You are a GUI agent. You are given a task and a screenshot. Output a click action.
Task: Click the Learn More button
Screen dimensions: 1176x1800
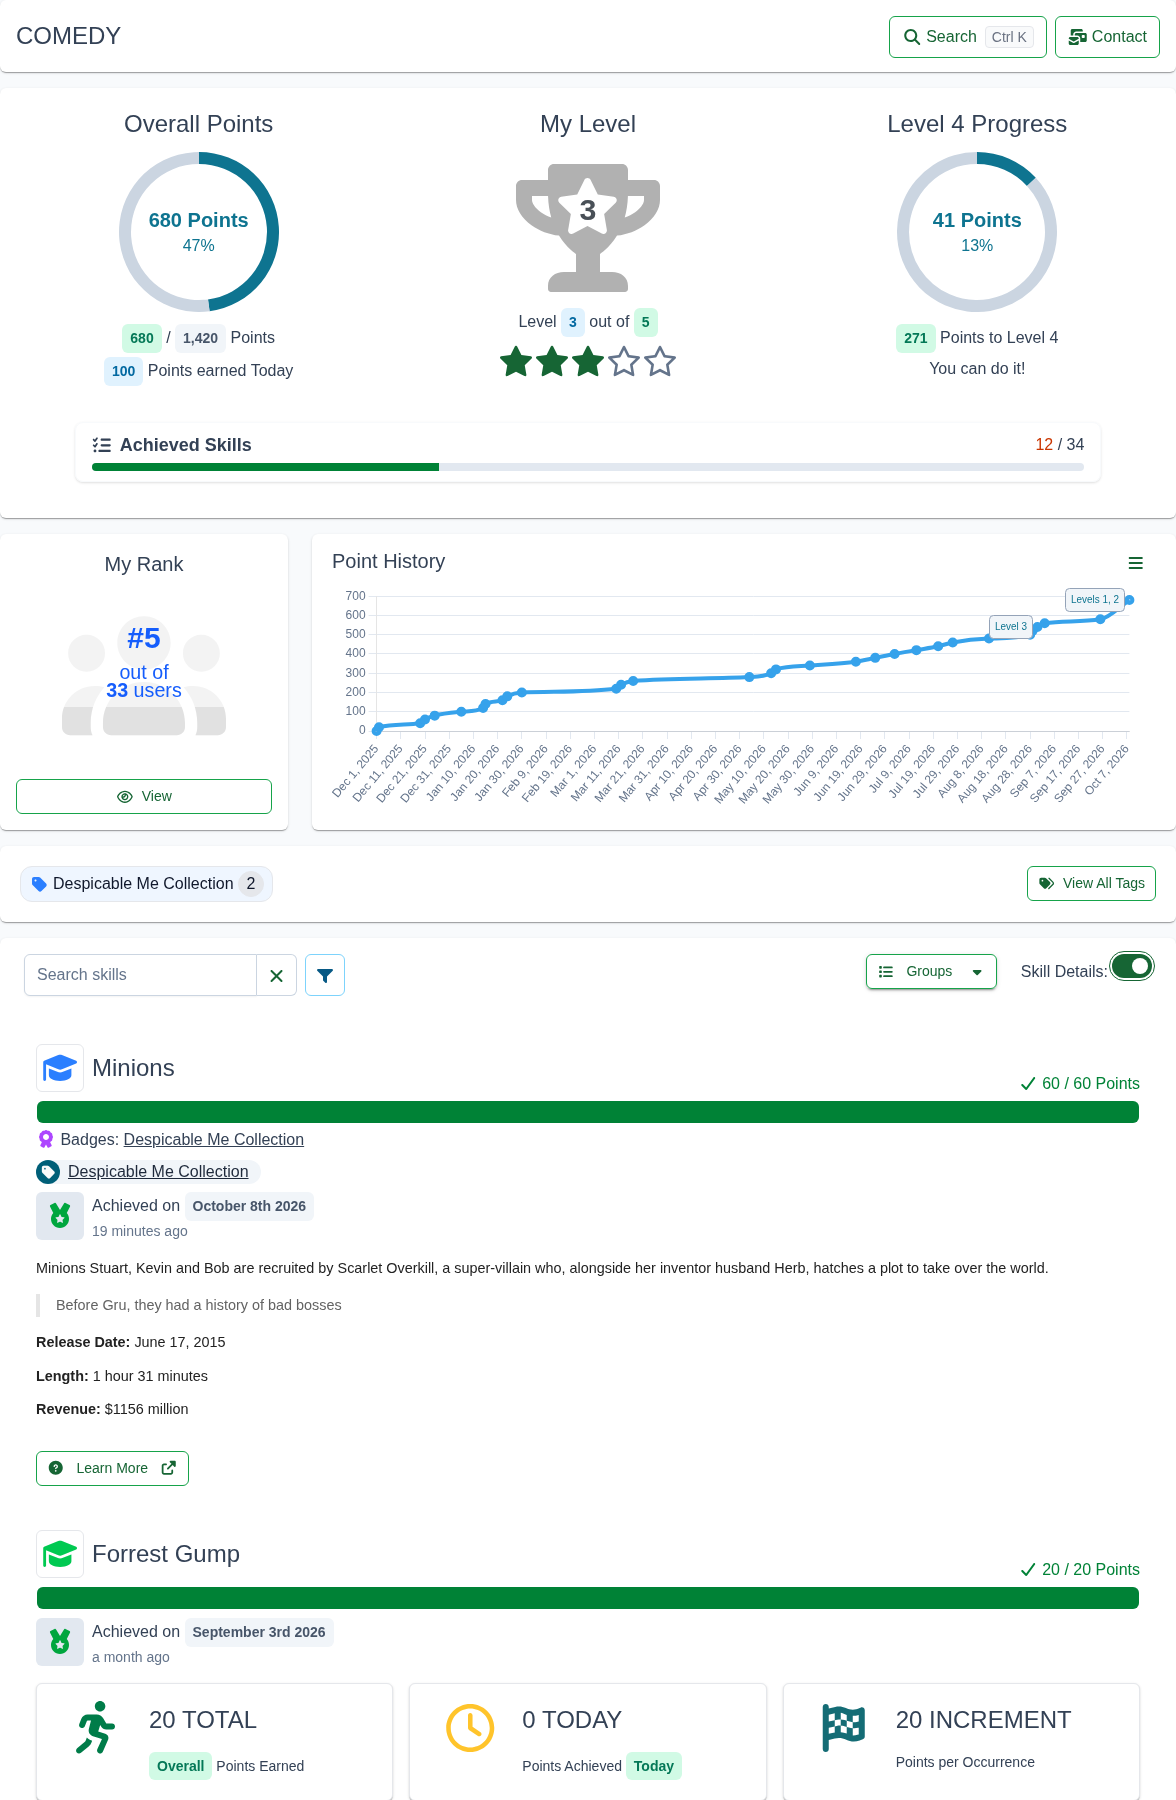click(x=112, y=1468)
